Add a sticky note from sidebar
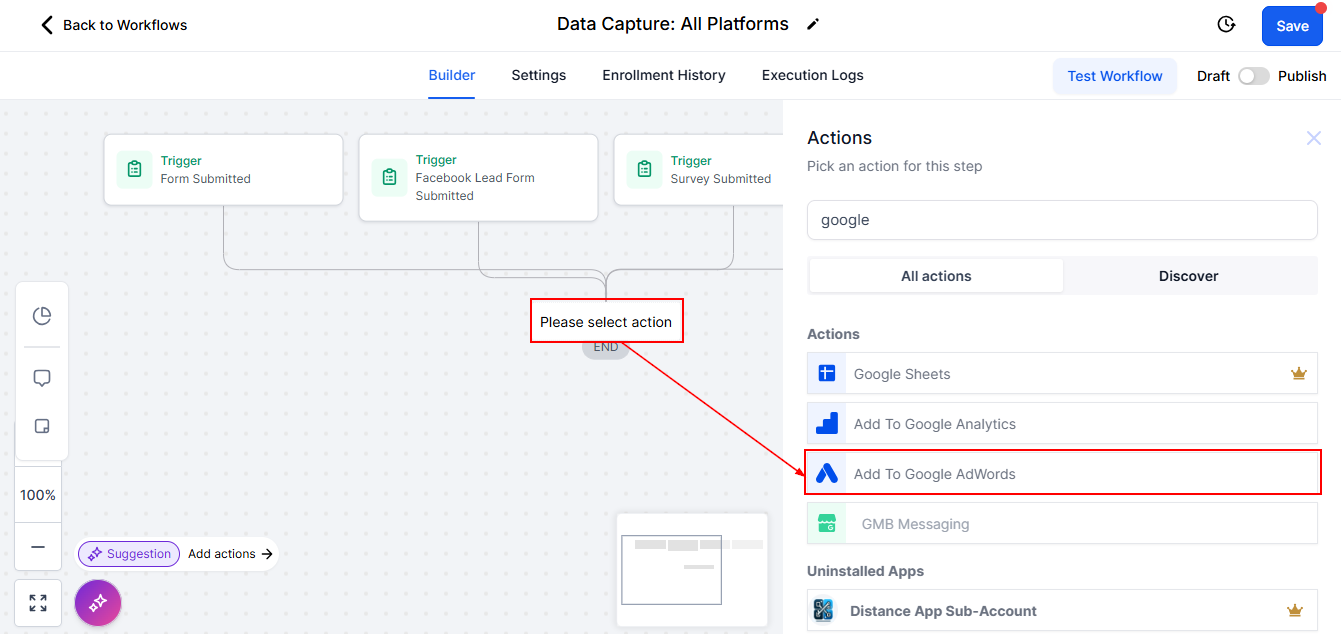The image size is (1341, 634). pos(42,426)
